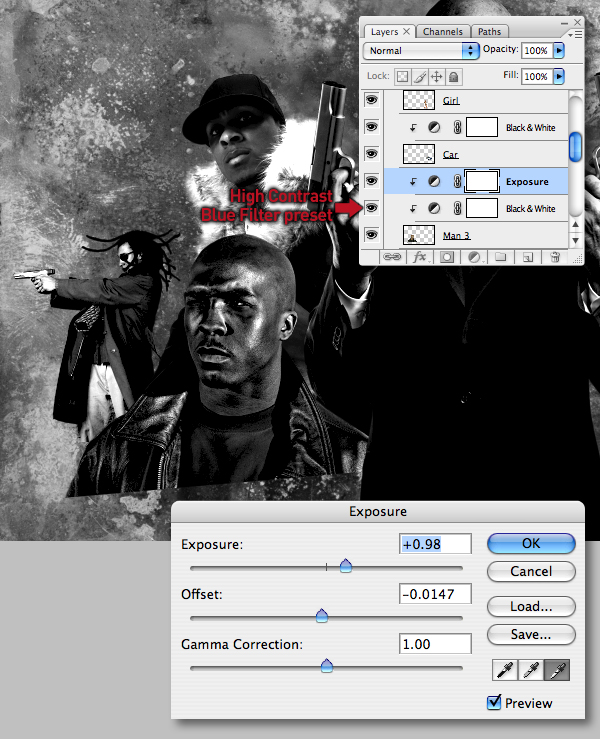Click the mask link chain on Exposure layer
The height and width of the screenshot is (739, 600).
pos(457,181)
